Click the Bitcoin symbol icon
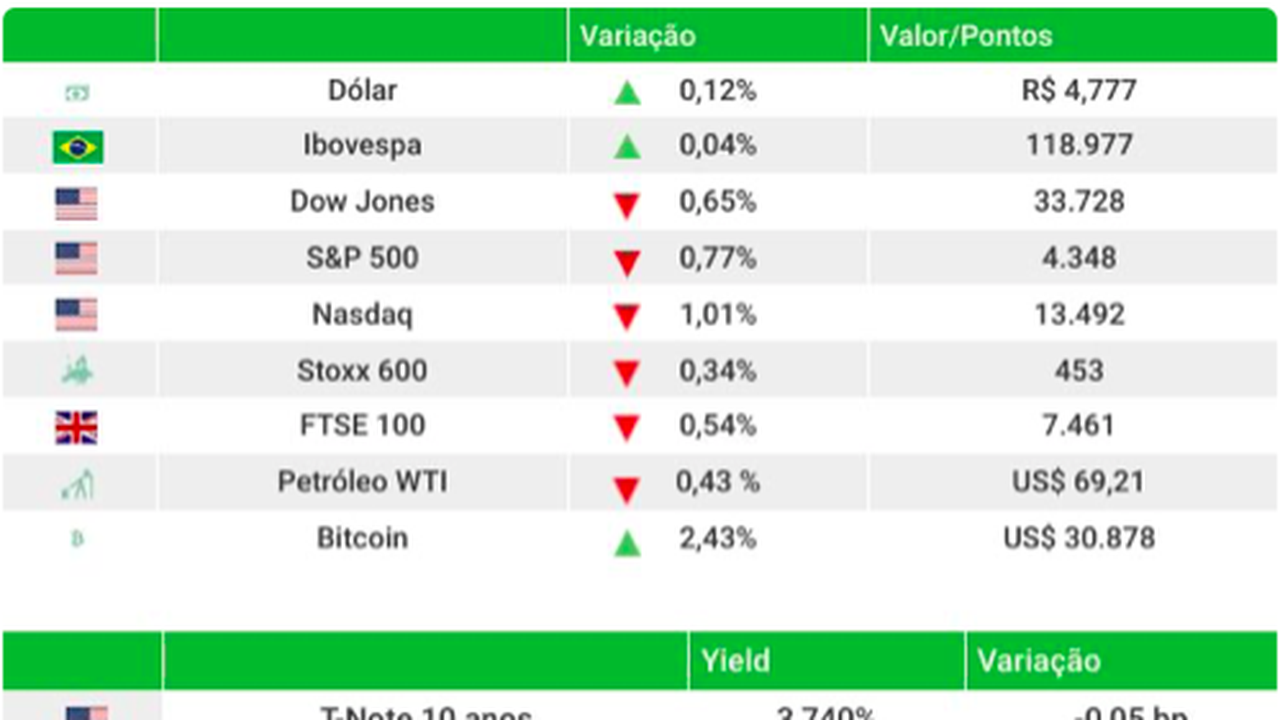 point(77,539)
